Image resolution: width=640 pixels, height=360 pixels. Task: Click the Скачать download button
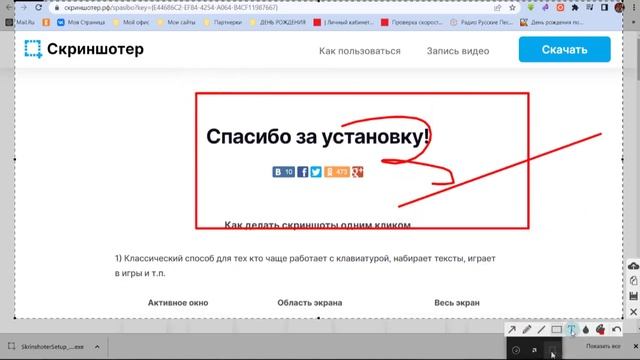(x=564, y=49)
